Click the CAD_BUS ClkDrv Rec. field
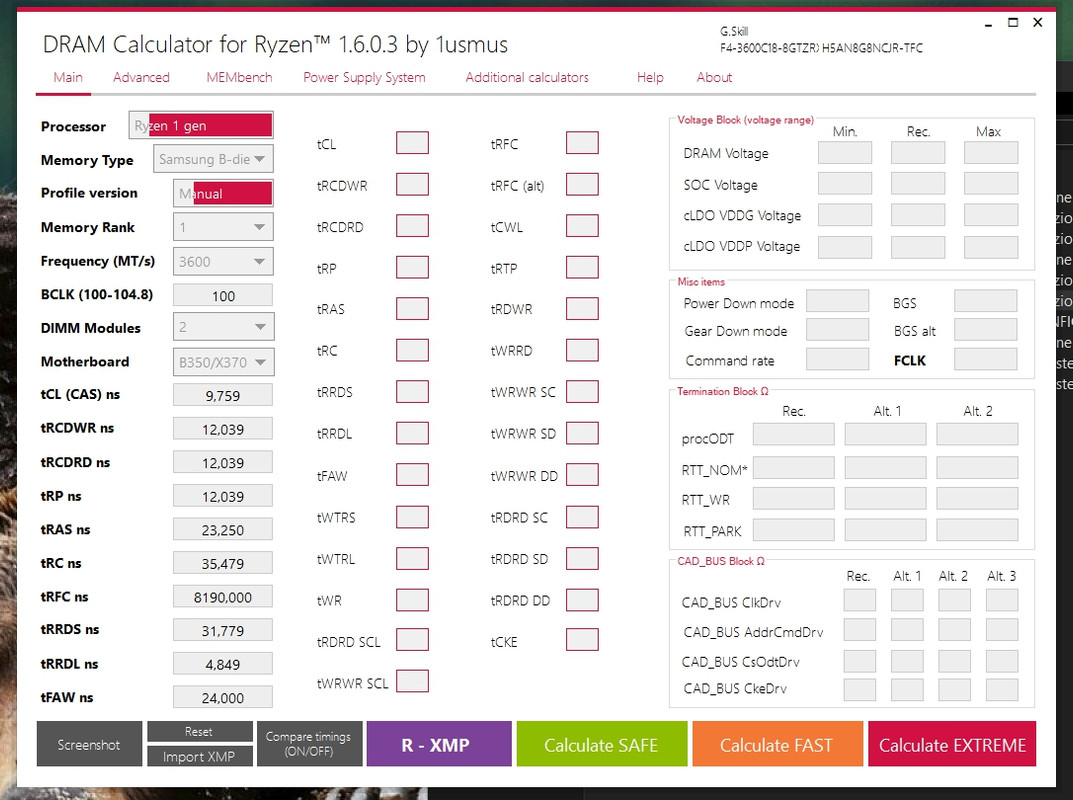The width and height of the screenshot is (1073, 800). [x=859, y=600]
